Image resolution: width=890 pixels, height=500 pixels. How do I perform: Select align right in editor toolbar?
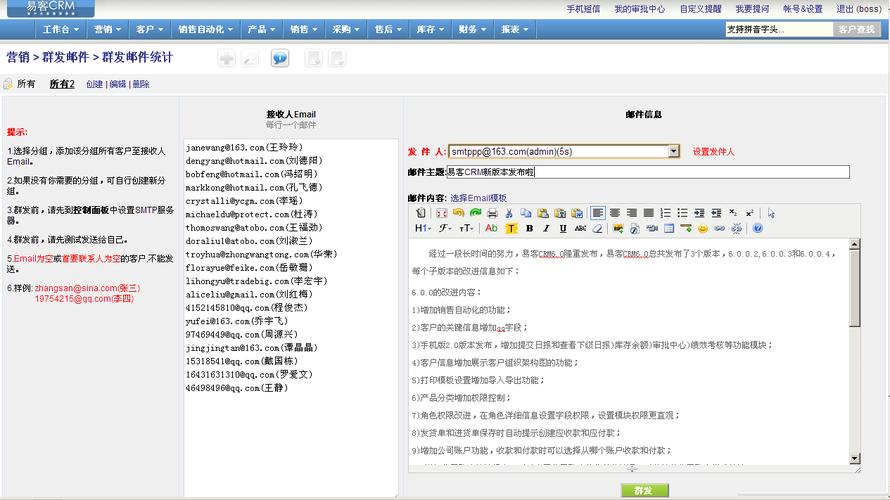[631, 213]
